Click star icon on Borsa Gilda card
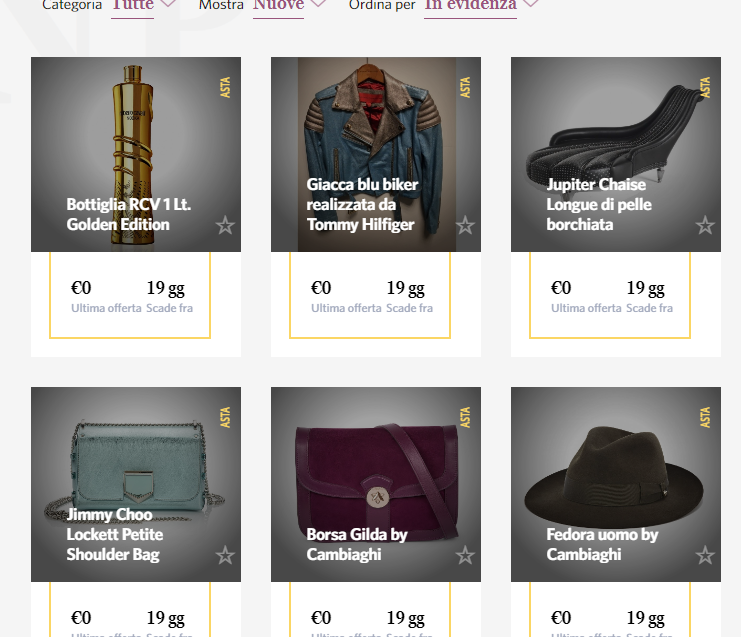Viewport: 741px width, 637px height. pos(465,555)
